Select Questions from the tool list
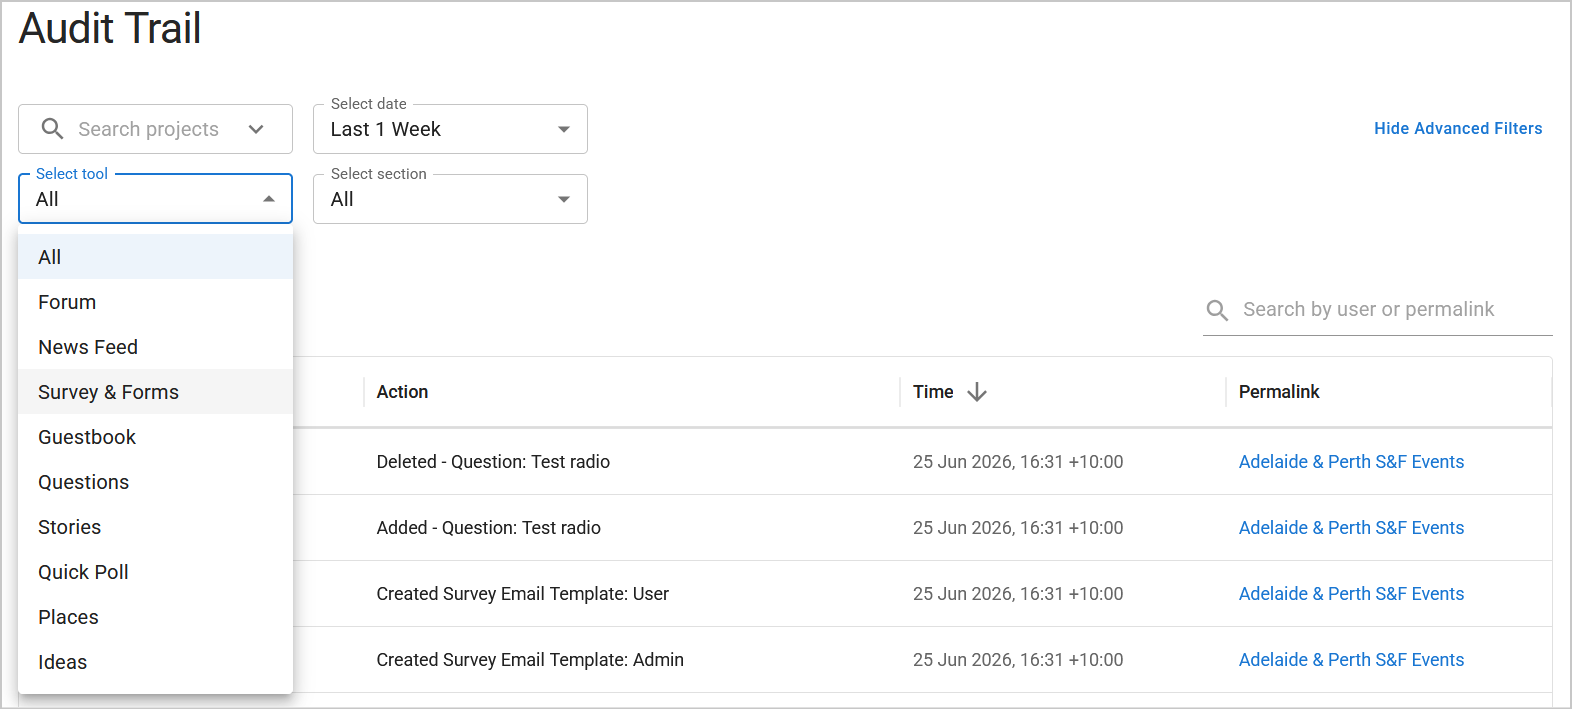The width and height of the screenshot is (1572, 709). pos(155,482)
